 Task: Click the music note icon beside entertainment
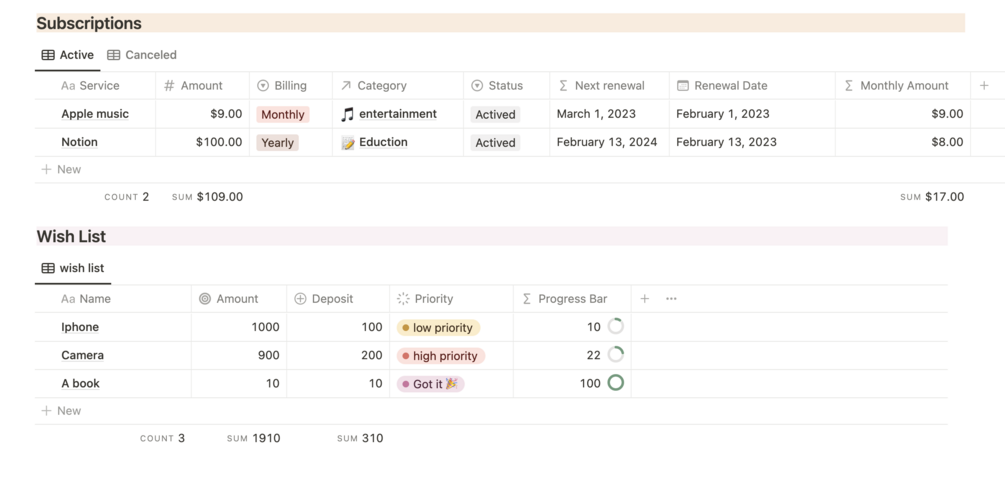(347, 114)
